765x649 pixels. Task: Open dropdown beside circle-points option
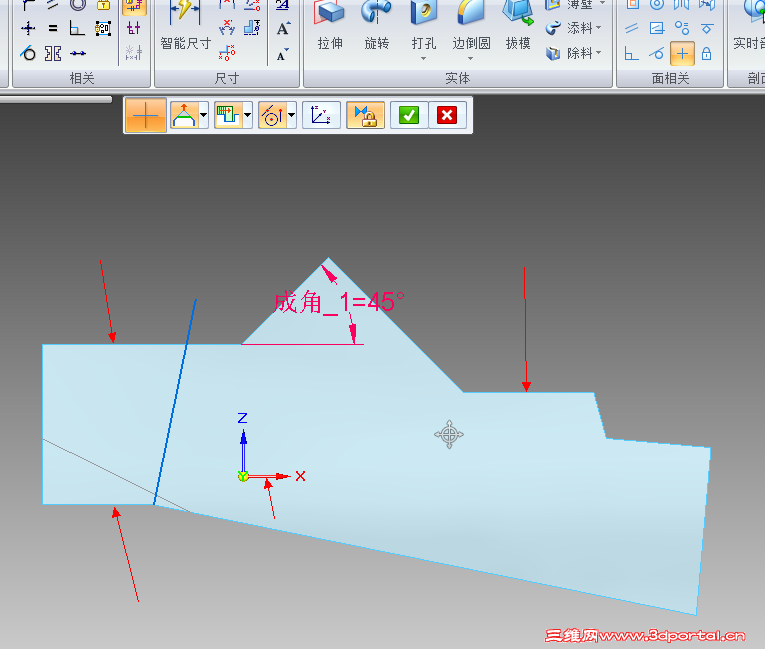pos(291,116)
